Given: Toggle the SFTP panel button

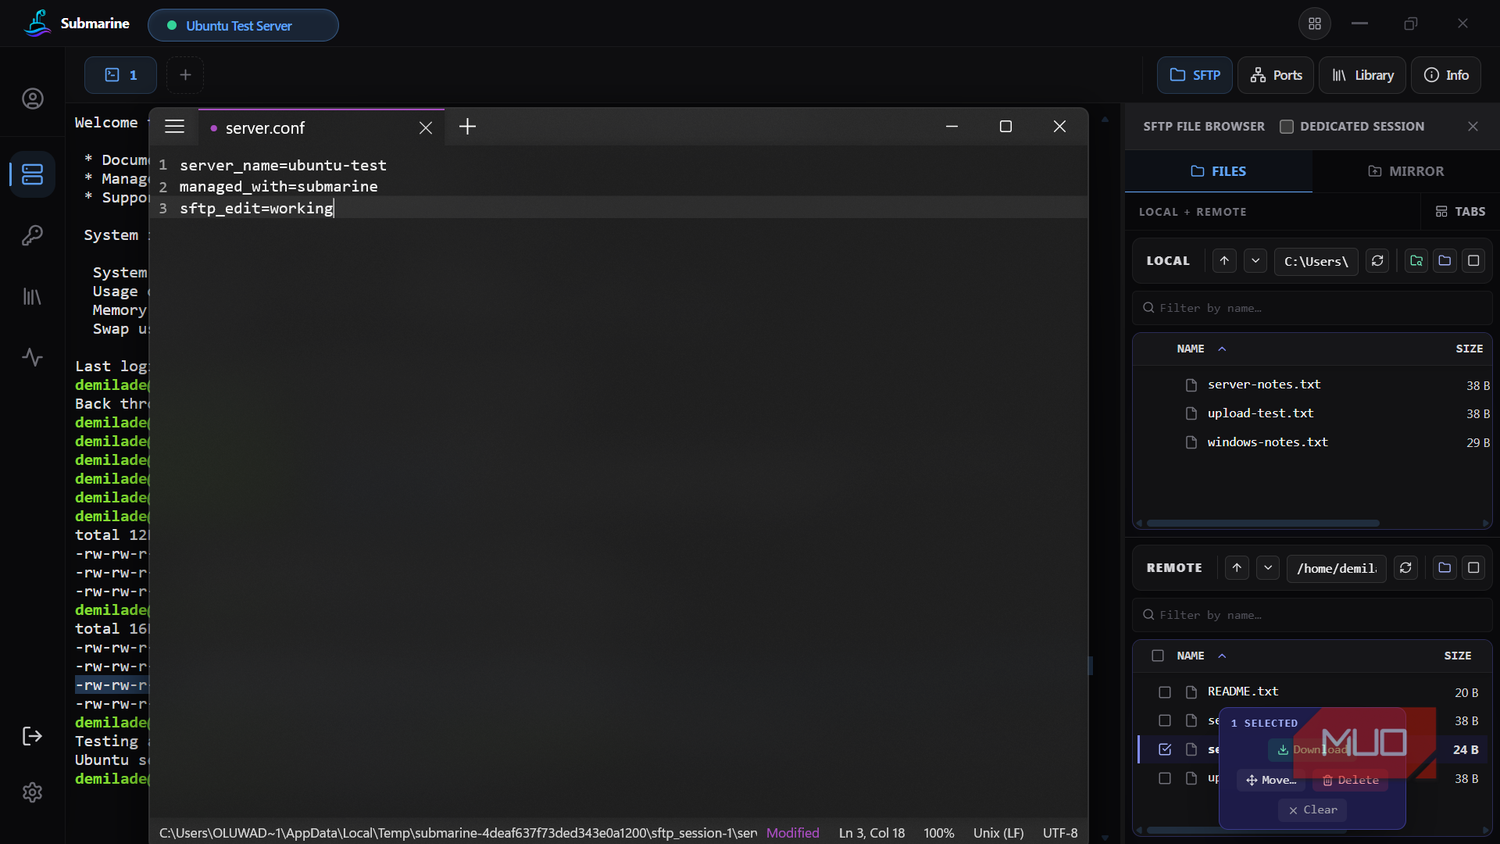Looking at the screenshot, I should click(1195, 75).
